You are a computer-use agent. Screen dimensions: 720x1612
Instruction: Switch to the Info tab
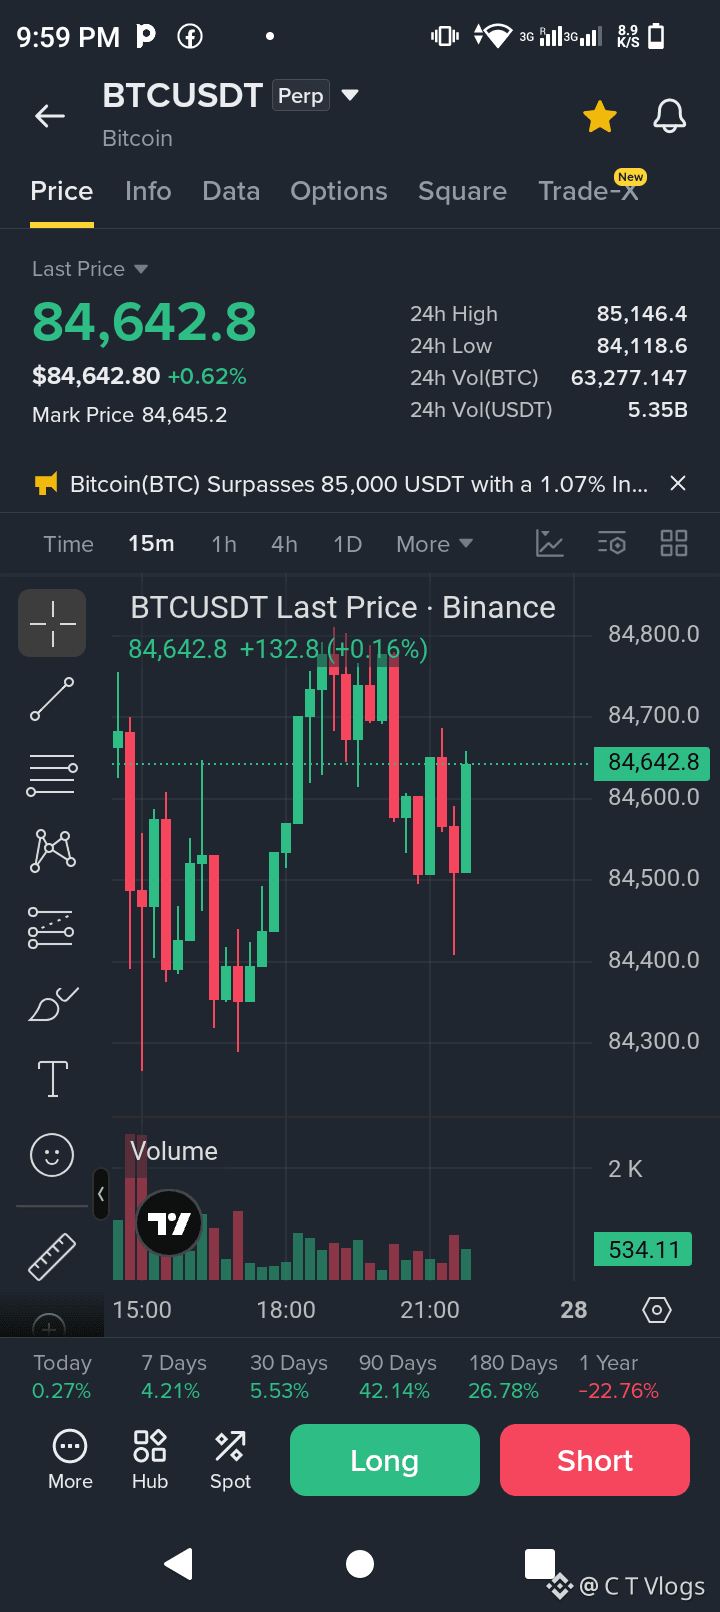pos(148,191)
